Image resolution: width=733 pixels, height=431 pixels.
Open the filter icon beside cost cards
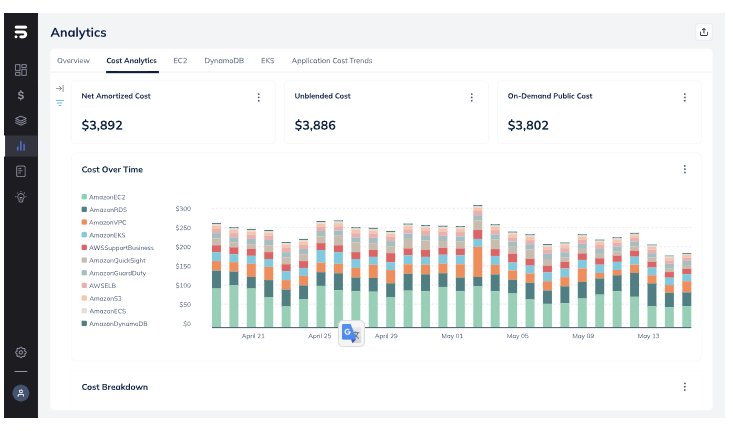pos(60,103)
